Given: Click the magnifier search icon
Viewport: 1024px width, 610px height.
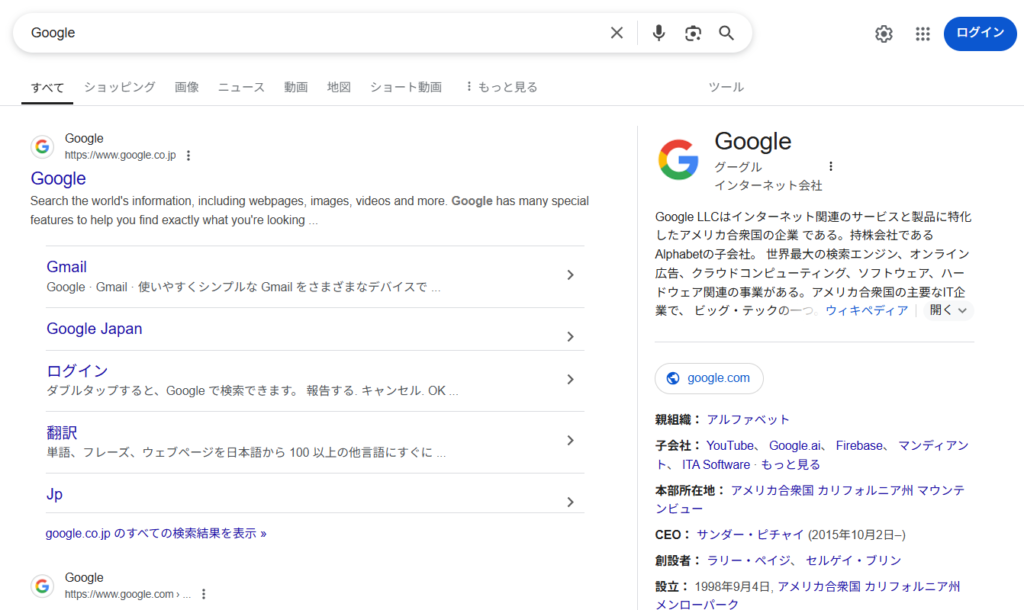Looking at the screenshot, I should pyautogui.click(x=726, y=33).
